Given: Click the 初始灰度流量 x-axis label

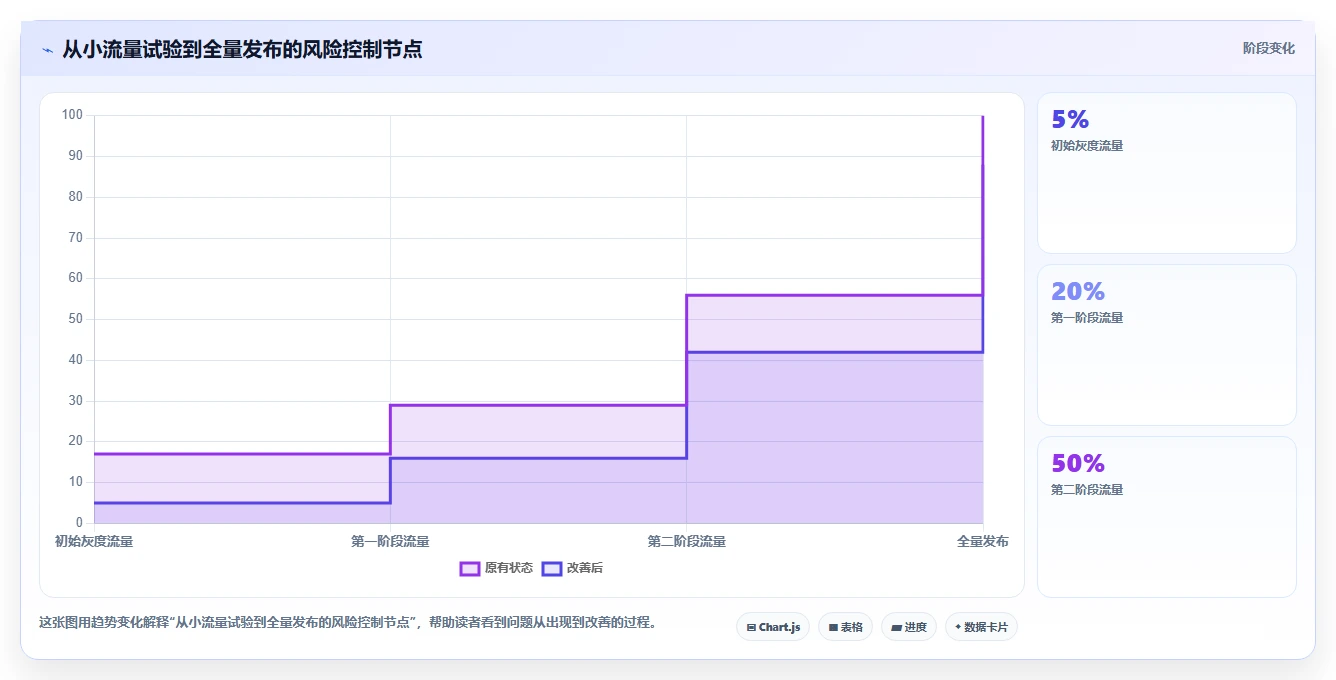Looking at the screenshot, I should [x=94, y=541].
